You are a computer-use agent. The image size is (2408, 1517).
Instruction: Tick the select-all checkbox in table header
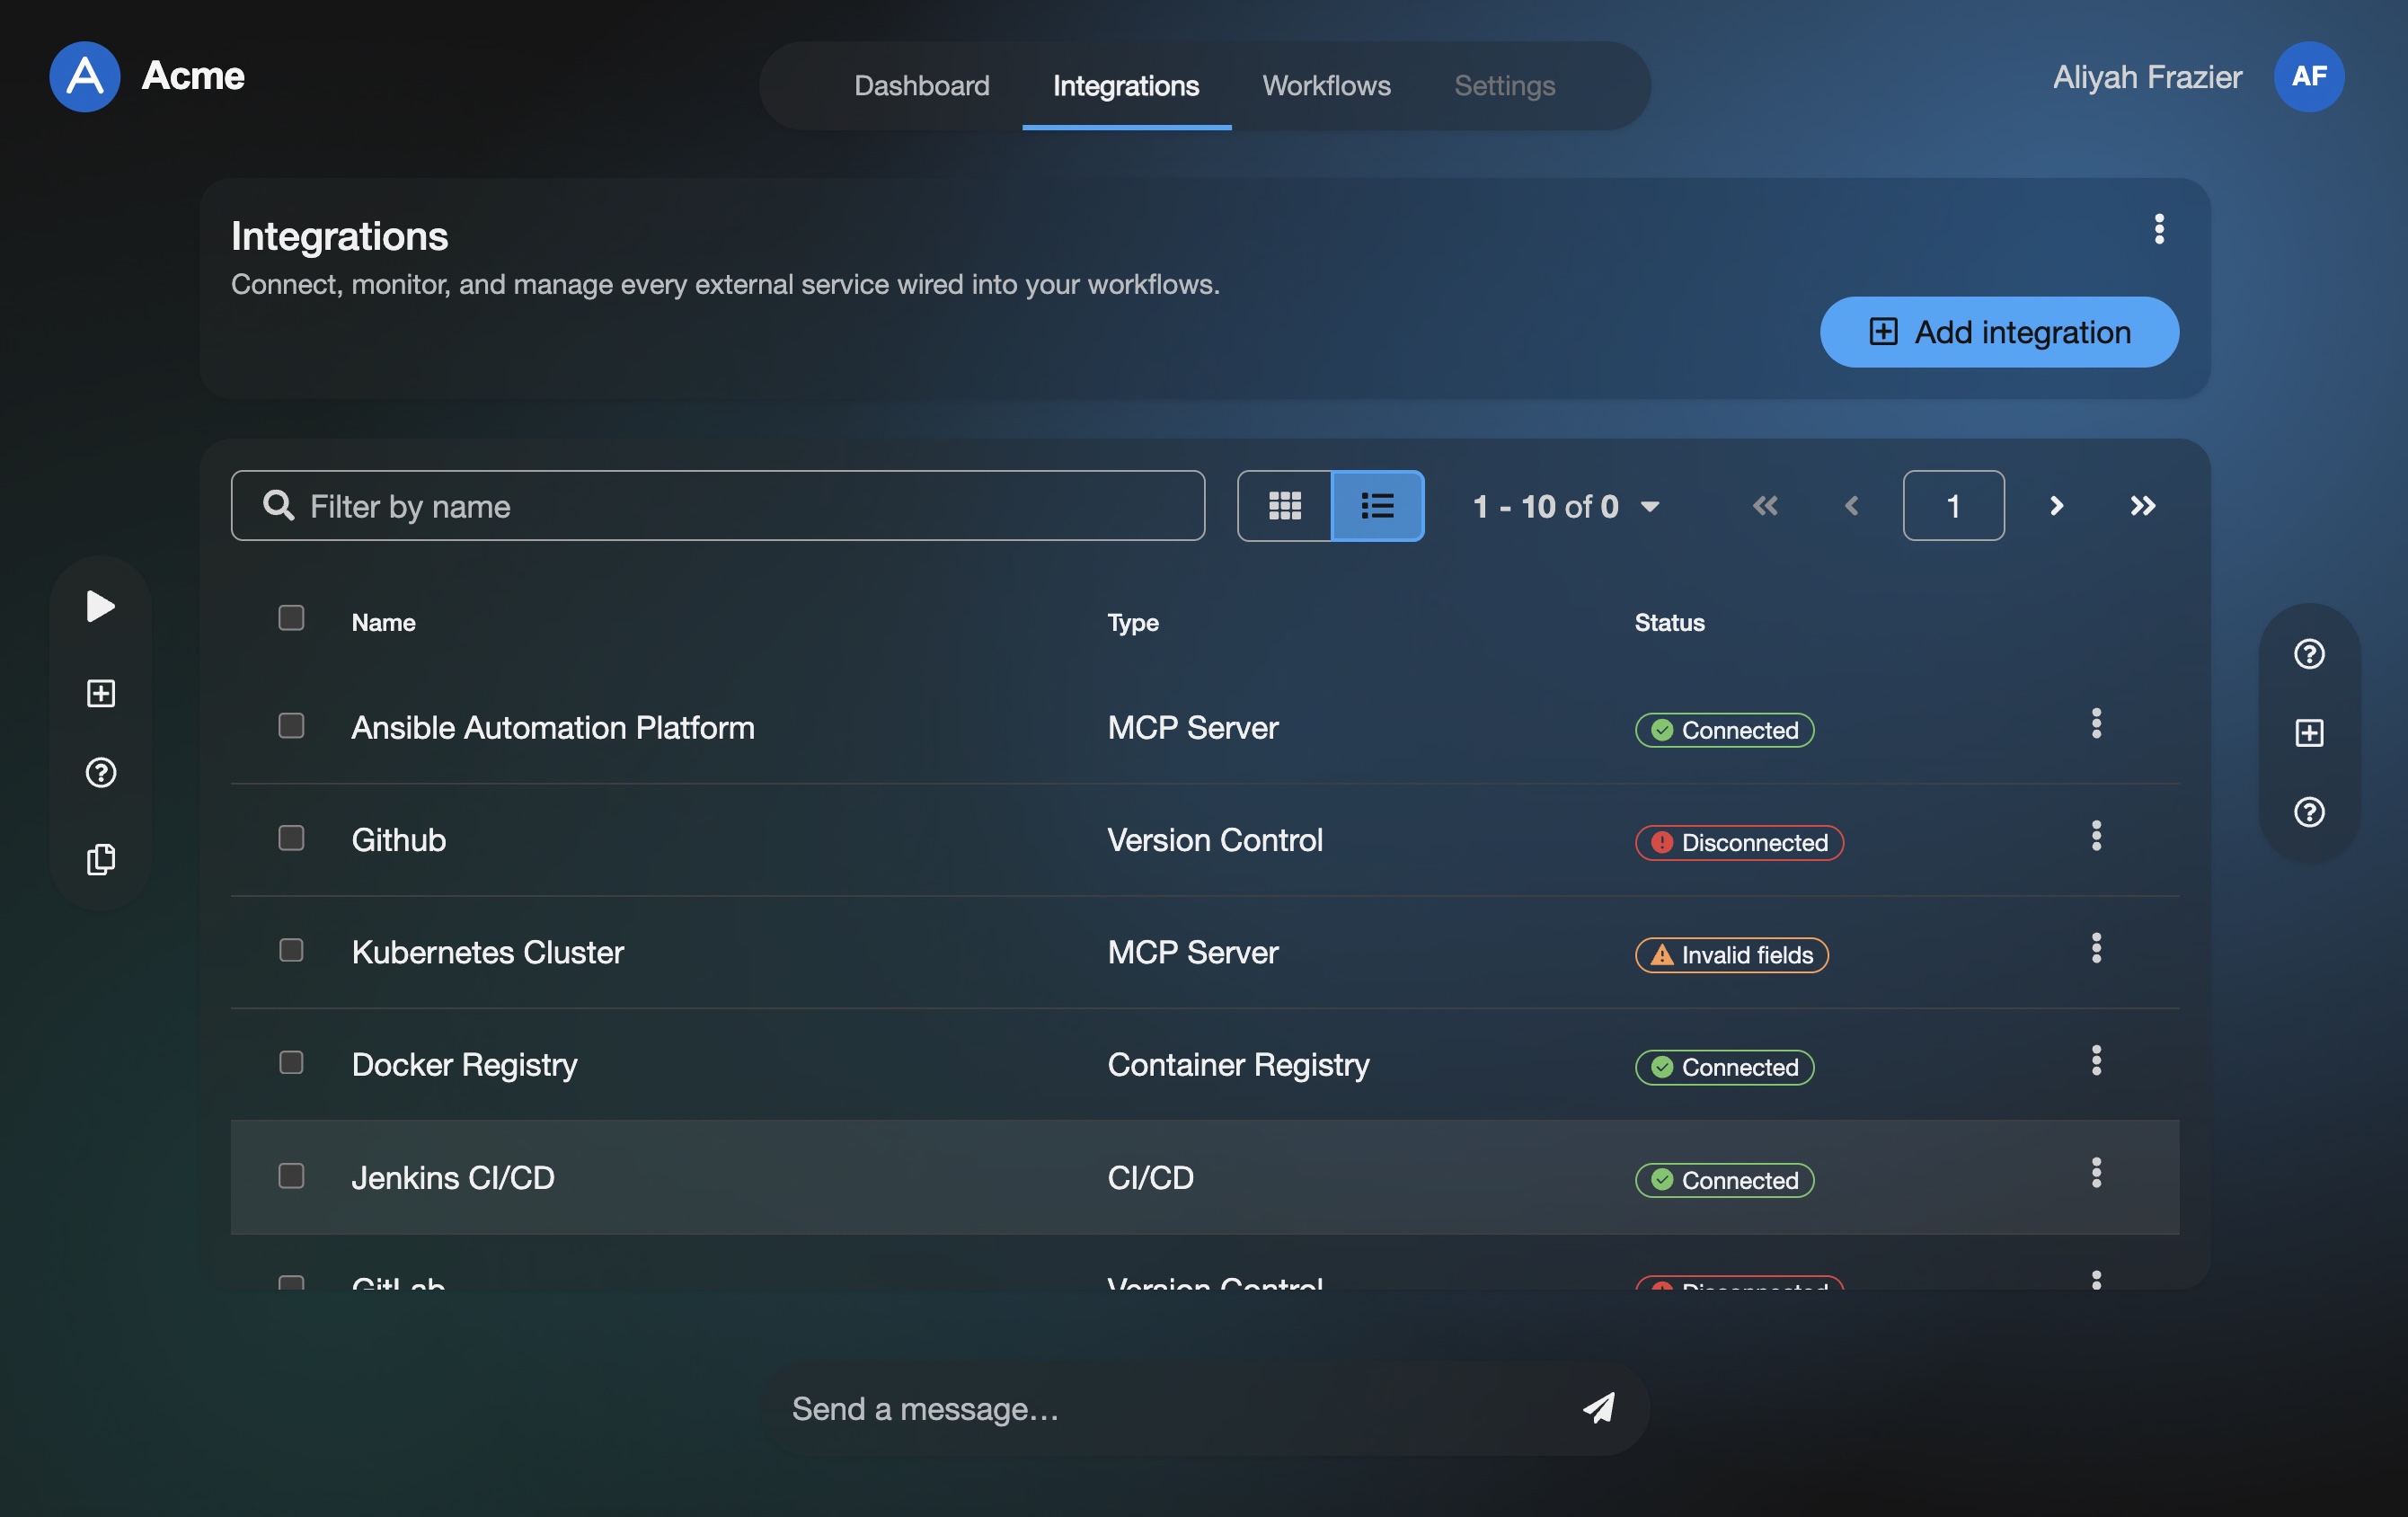click(291, 618)
